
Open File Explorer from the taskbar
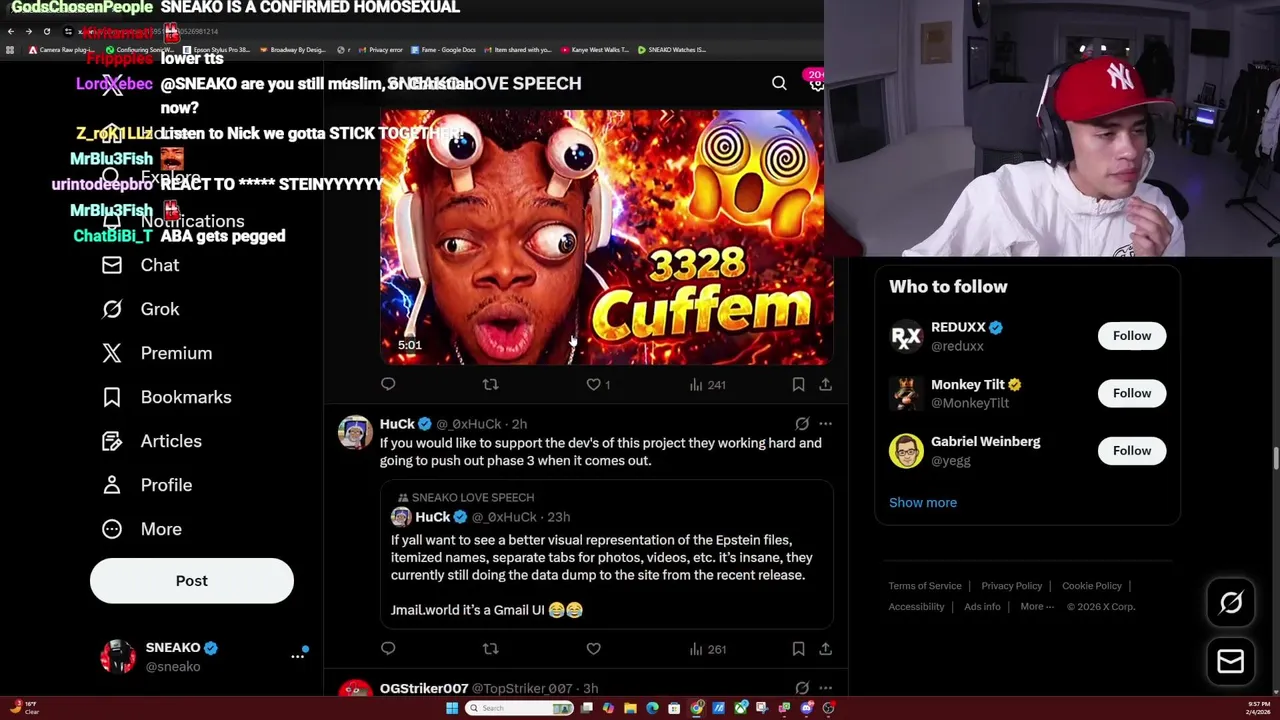click(630, 708)
